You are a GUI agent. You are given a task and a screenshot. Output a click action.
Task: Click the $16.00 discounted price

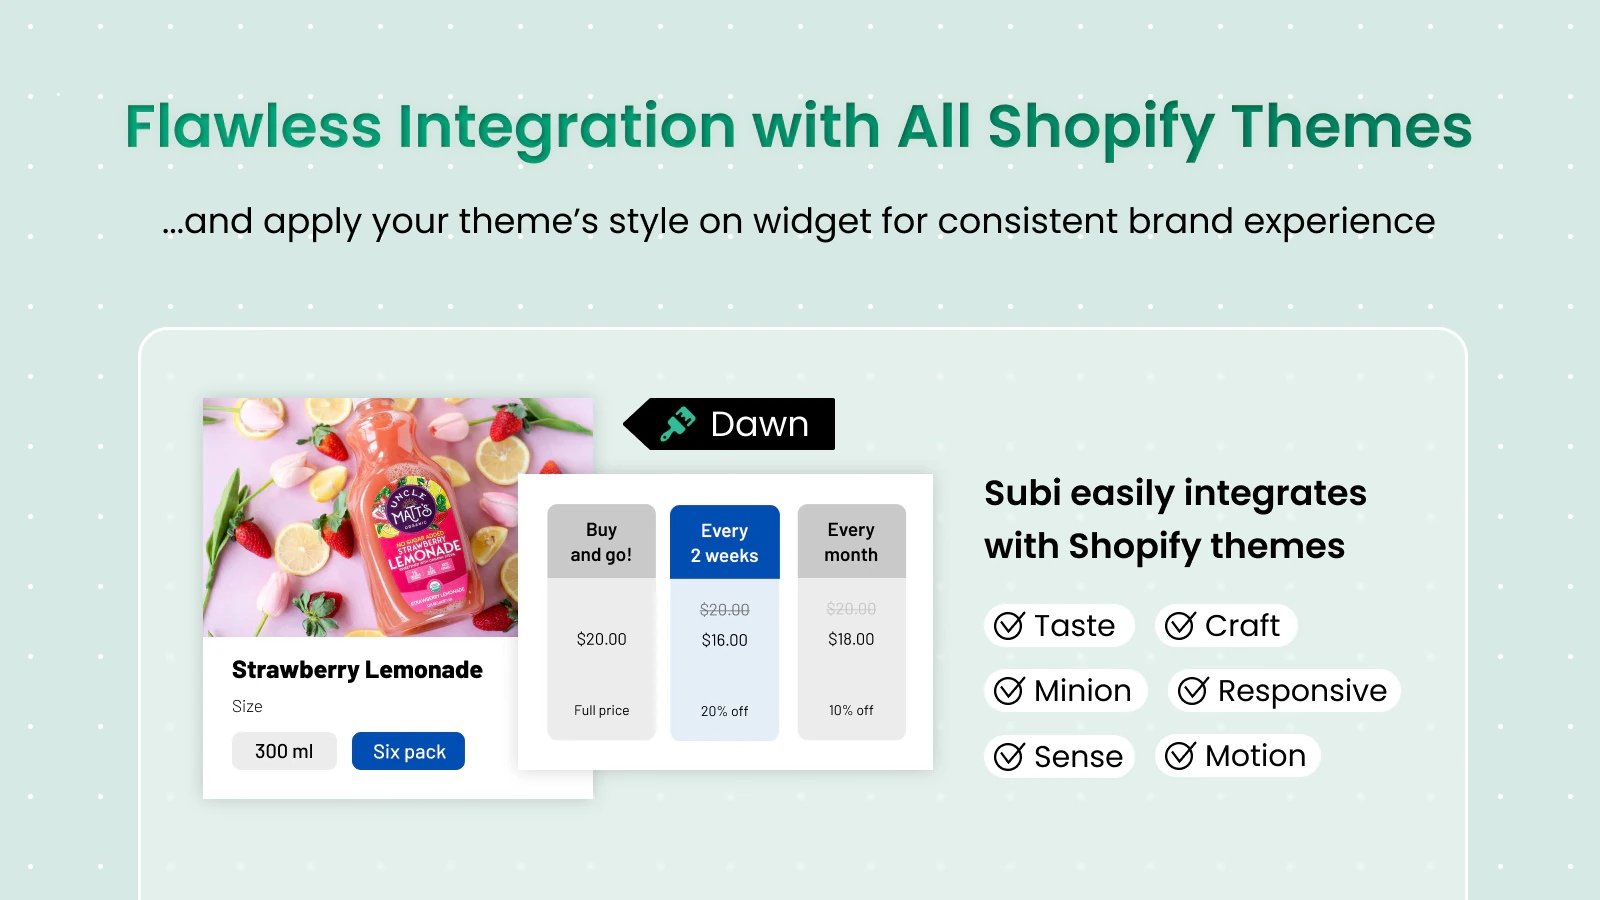(724, 640)
